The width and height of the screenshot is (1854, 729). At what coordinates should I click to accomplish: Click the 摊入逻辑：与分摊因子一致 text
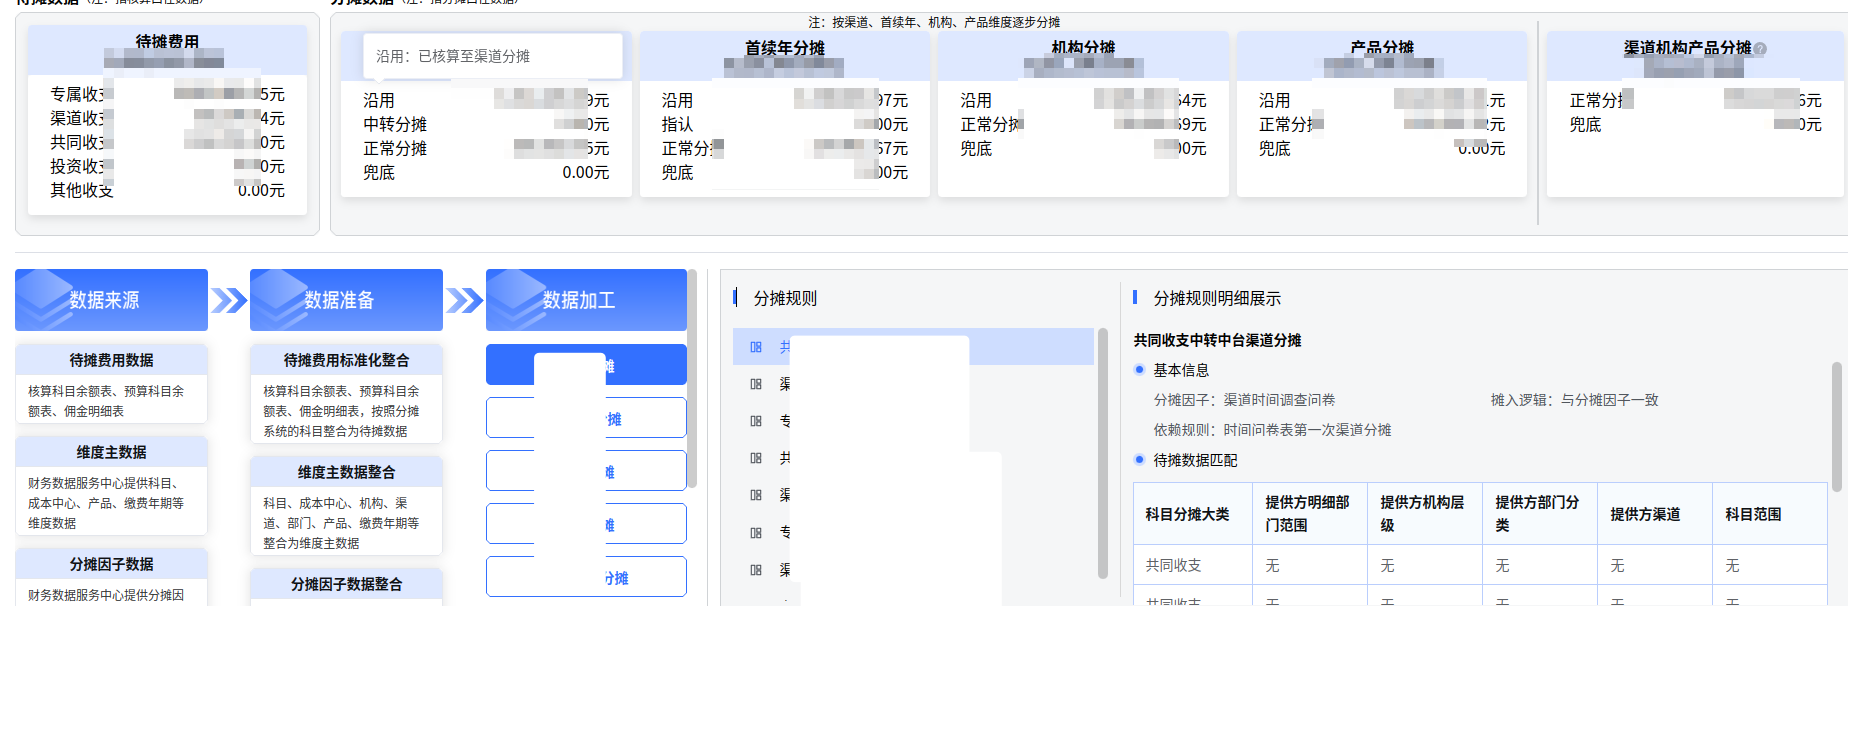click(x=1574, y=400)
